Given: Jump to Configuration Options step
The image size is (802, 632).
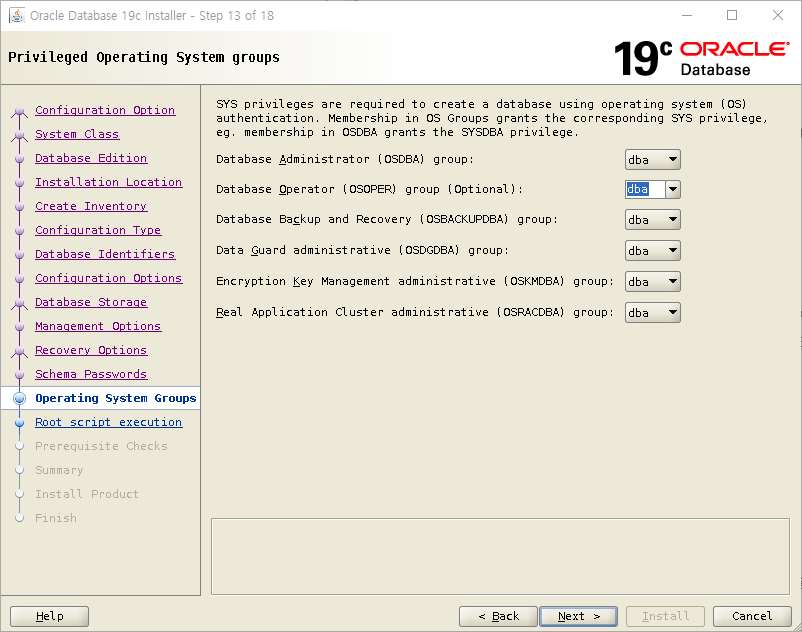Looking at the screenshot, I should pyautogui.click(x=108, y=278).
